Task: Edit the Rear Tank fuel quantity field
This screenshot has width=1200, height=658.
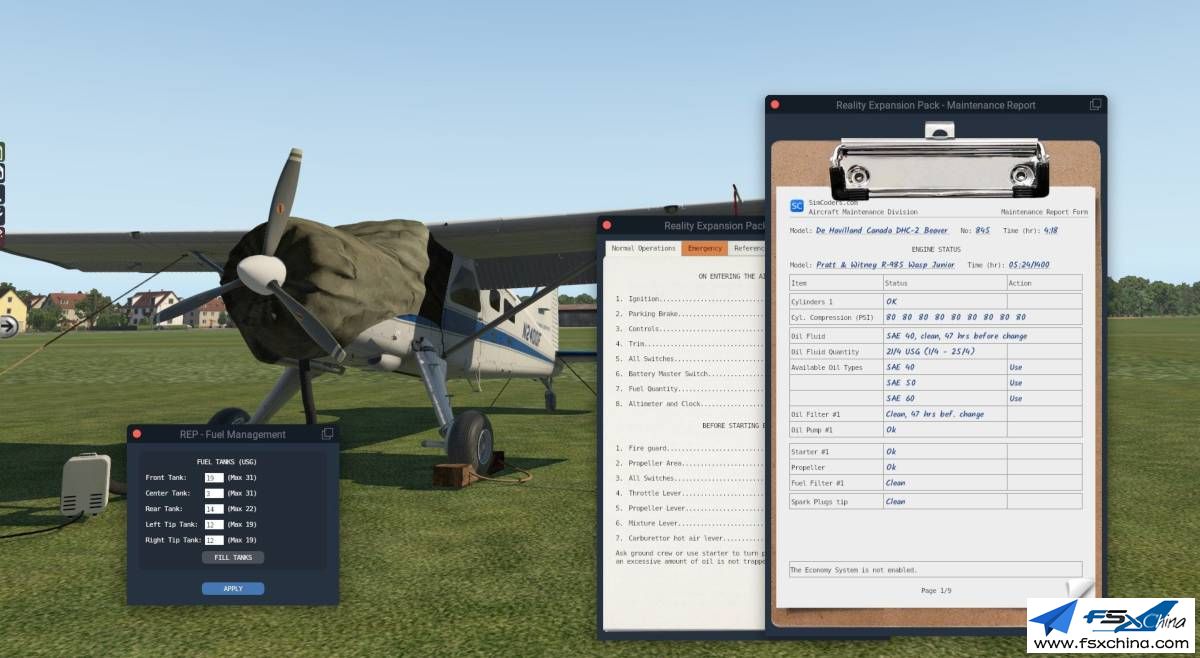Action: coord(214,509)
